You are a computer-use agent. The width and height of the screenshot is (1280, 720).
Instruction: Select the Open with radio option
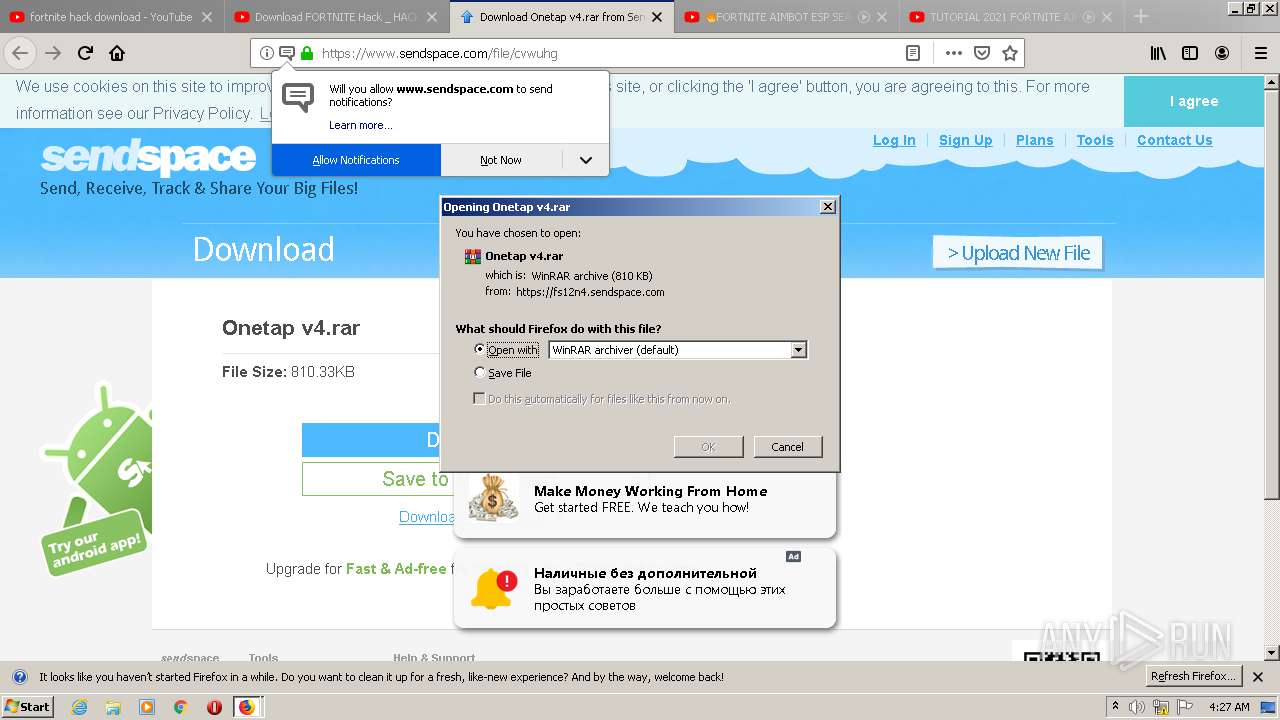[x=480, y=349]
